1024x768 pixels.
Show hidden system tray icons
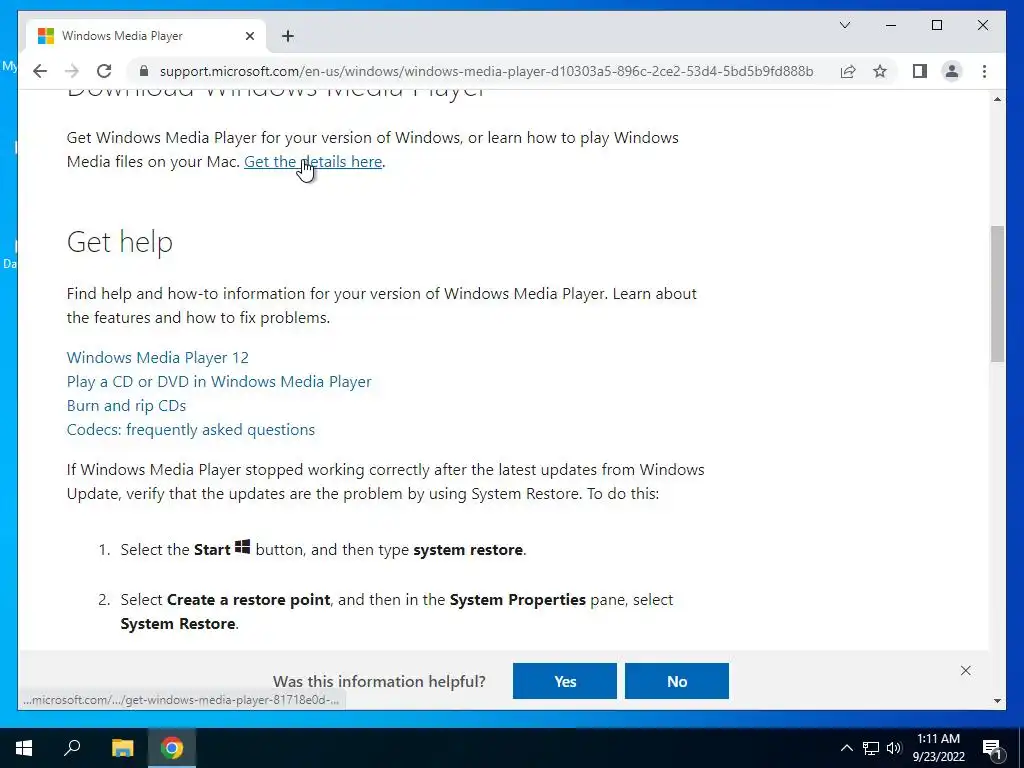[x=846, y=748]
